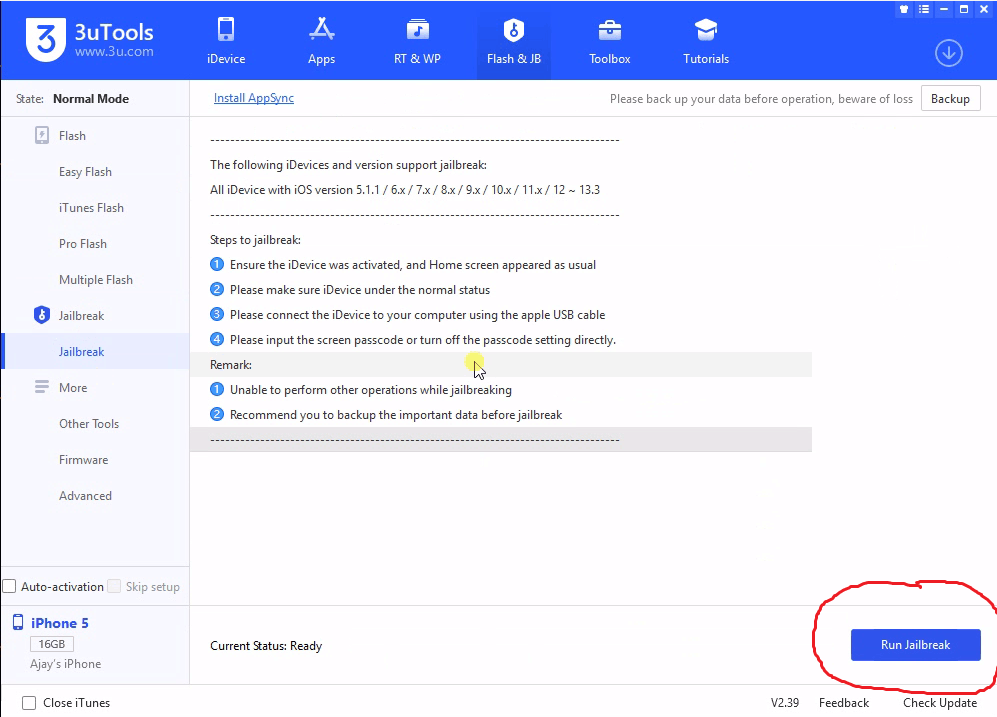The height and width of the screenshot is (717, 997).
Task: Open the title bar list menu icon
Action: pos(924,9)
